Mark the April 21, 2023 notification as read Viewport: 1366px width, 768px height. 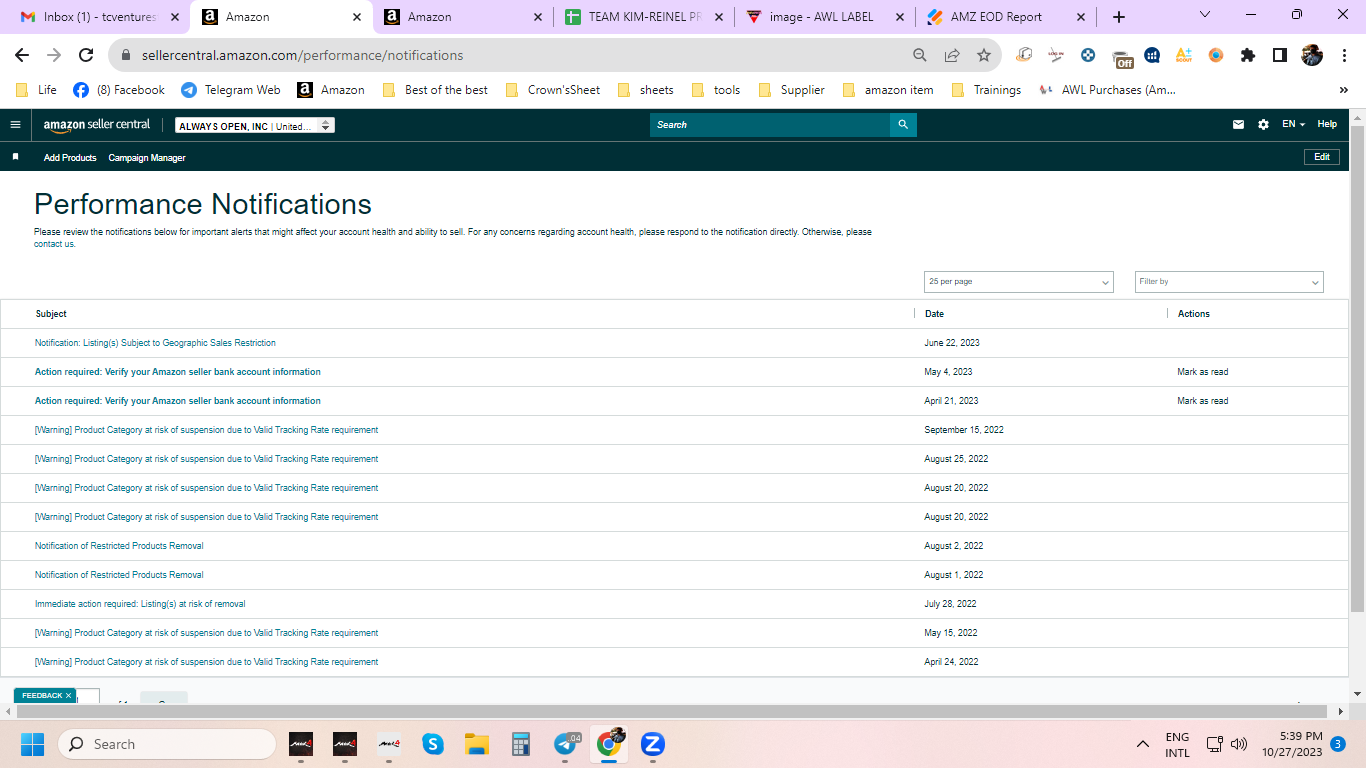point(1203,401)
